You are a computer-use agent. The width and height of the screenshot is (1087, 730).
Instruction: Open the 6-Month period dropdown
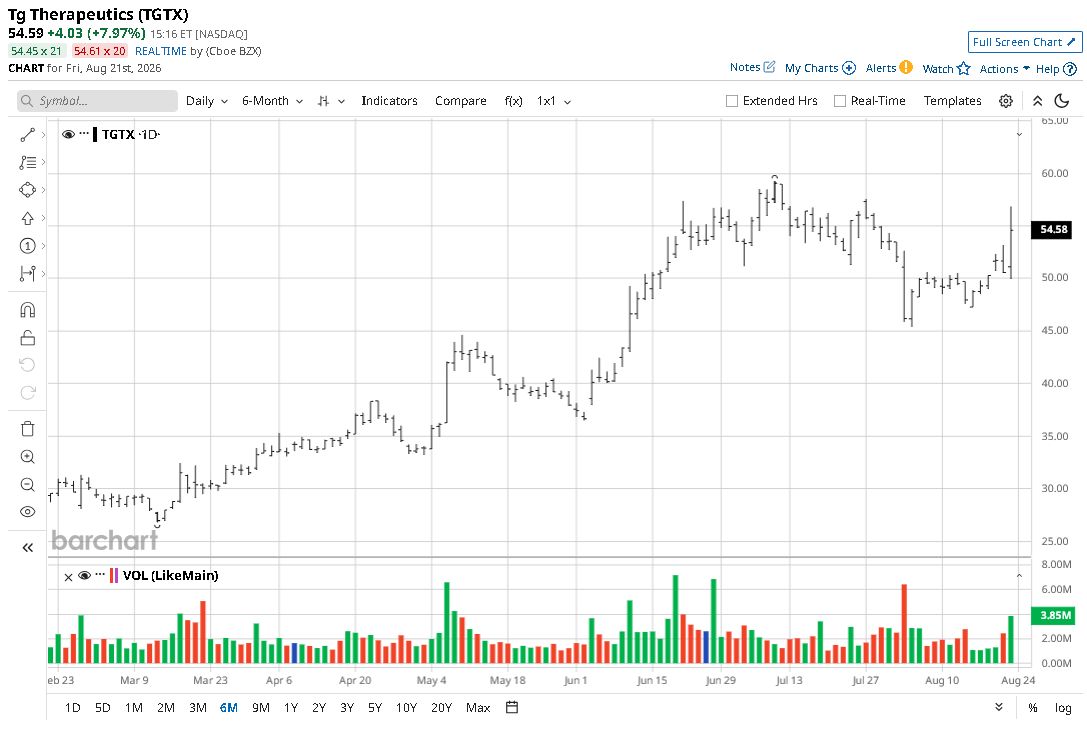[272, 101]
